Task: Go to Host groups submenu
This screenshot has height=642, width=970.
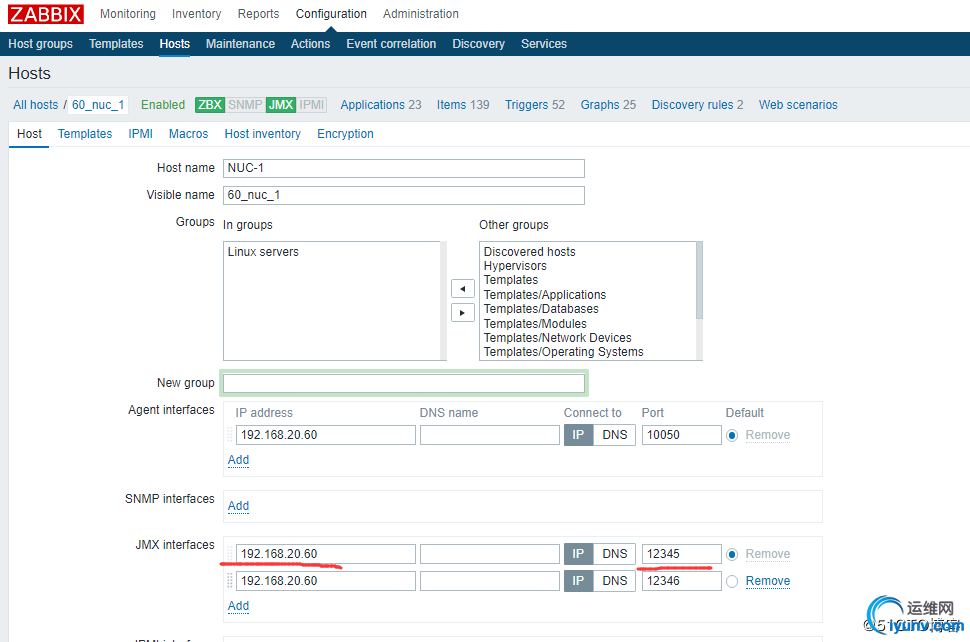Action: [x=40, y=44]
